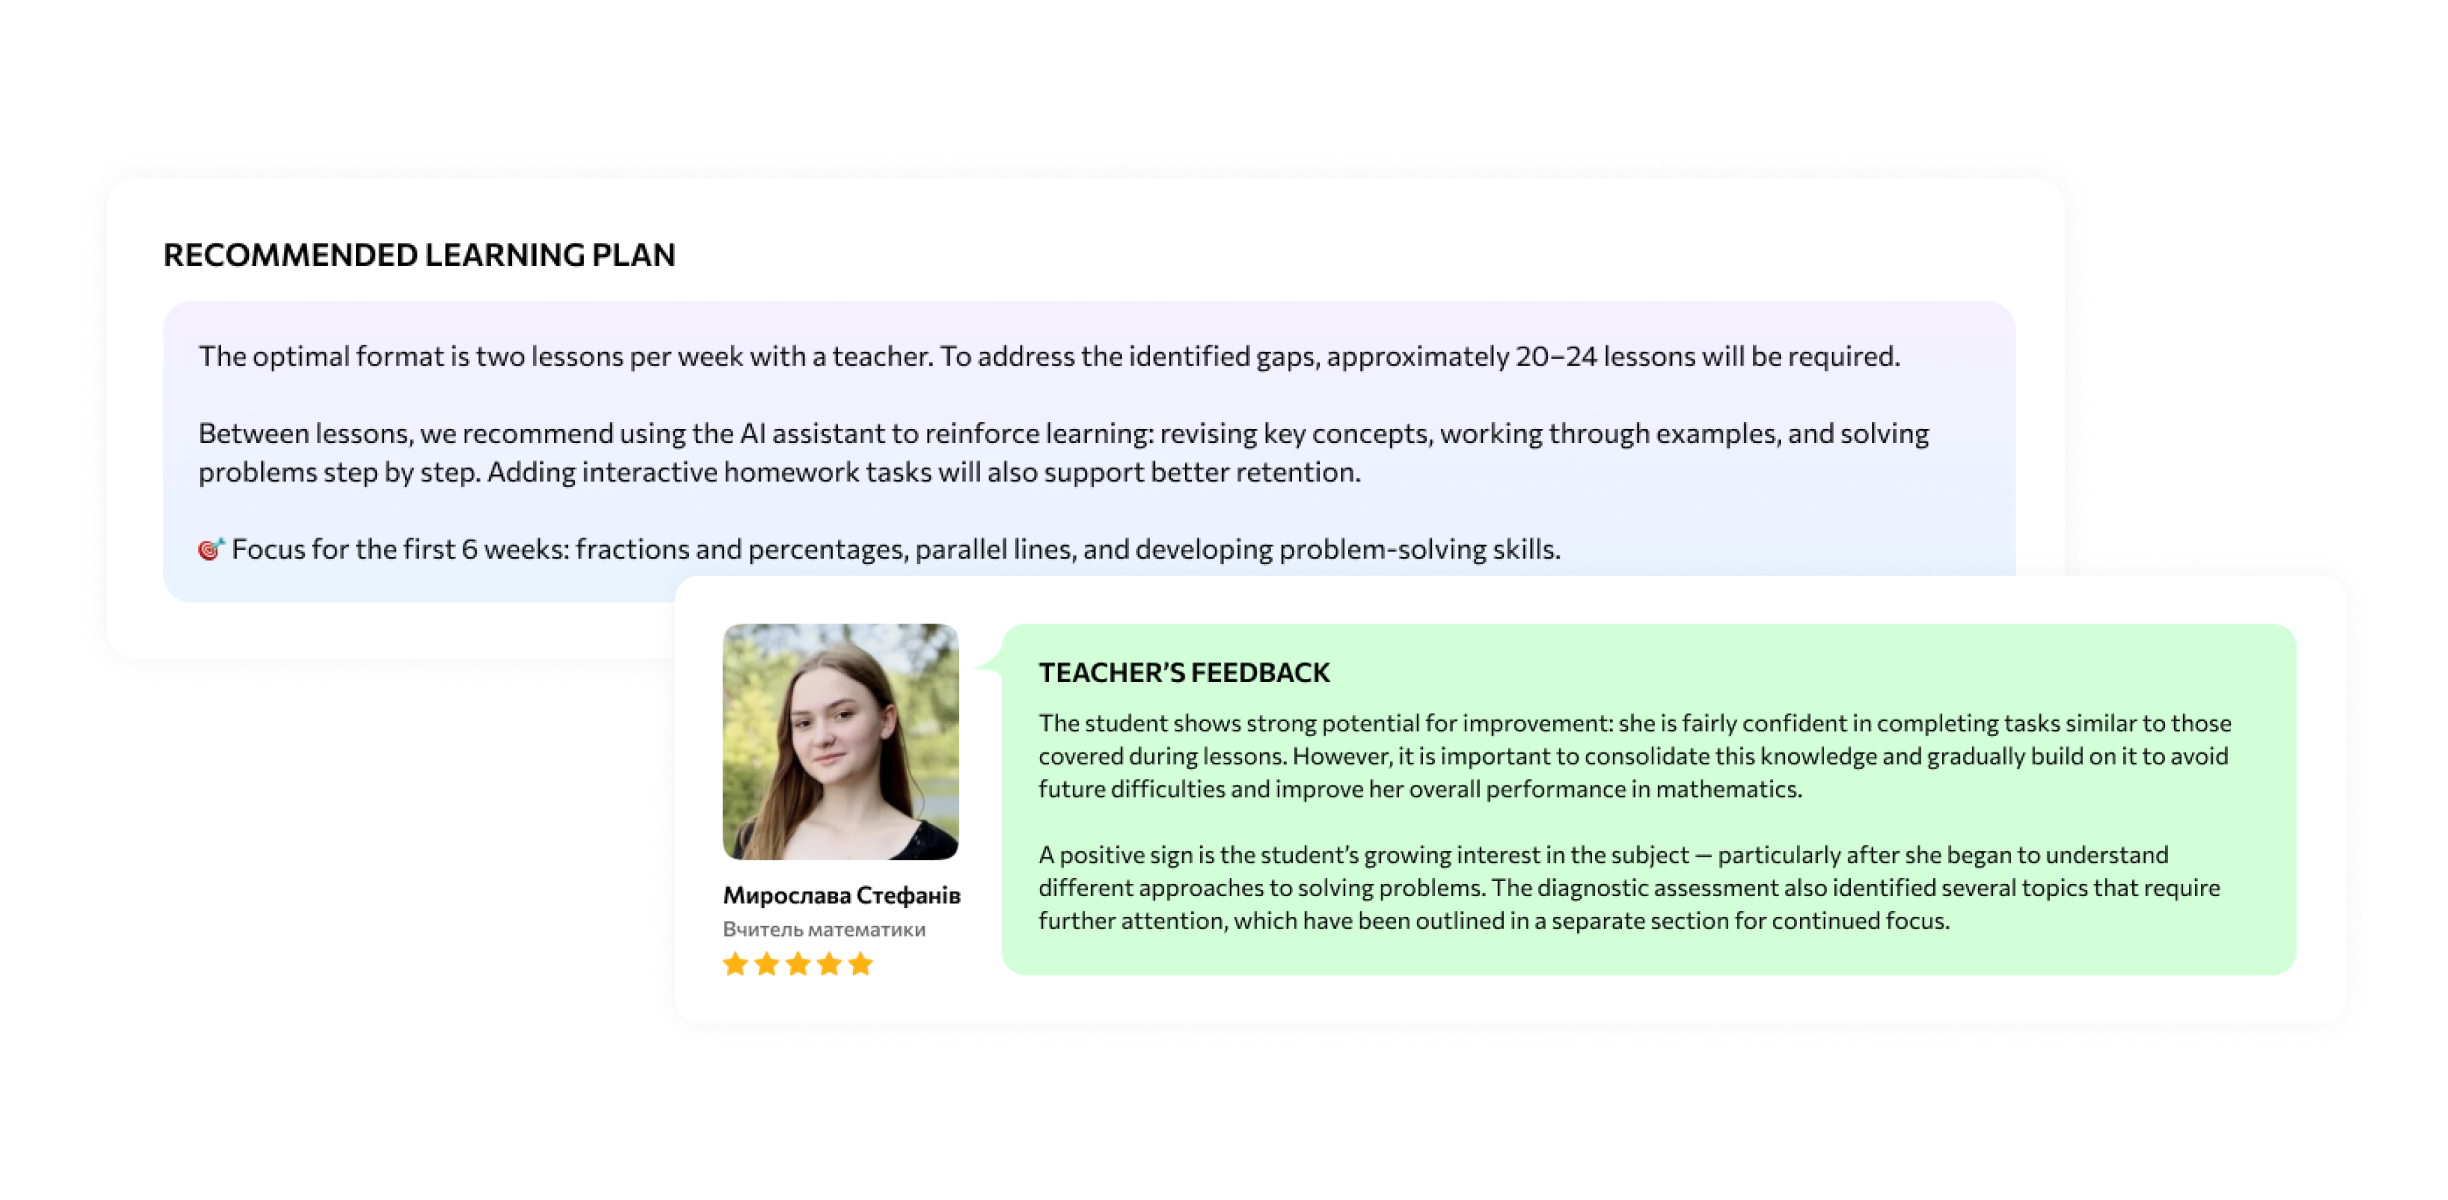2448x1200 pixels.
Task: Open the teacher's profile photo
Action: coord(840,741)
